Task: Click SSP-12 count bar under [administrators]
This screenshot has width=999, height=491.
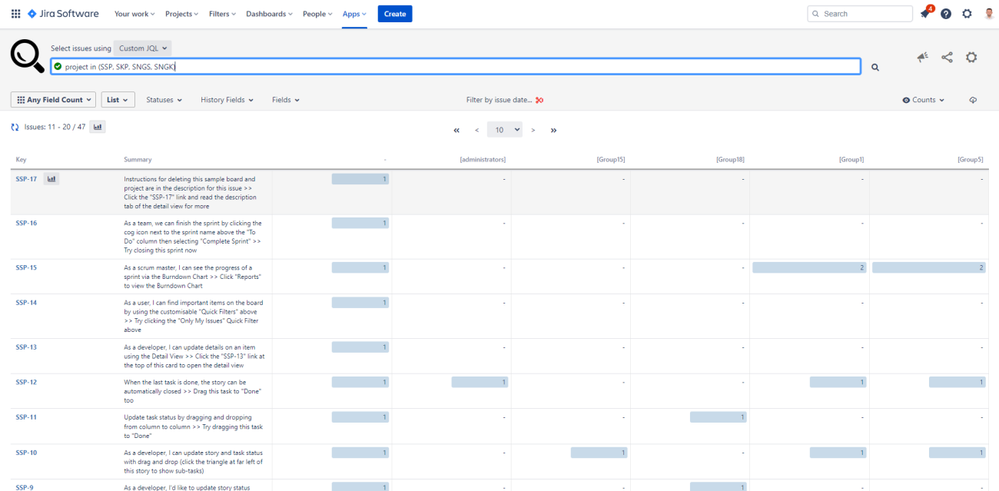Action: [480, 382]
